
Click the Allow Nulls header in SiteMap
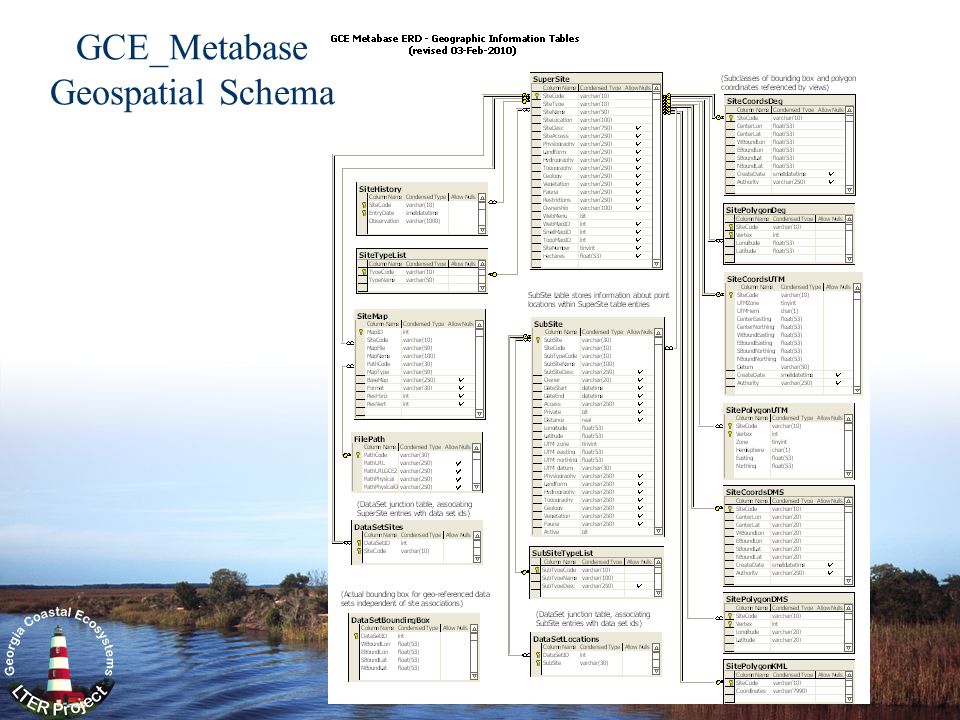point(460,324)
